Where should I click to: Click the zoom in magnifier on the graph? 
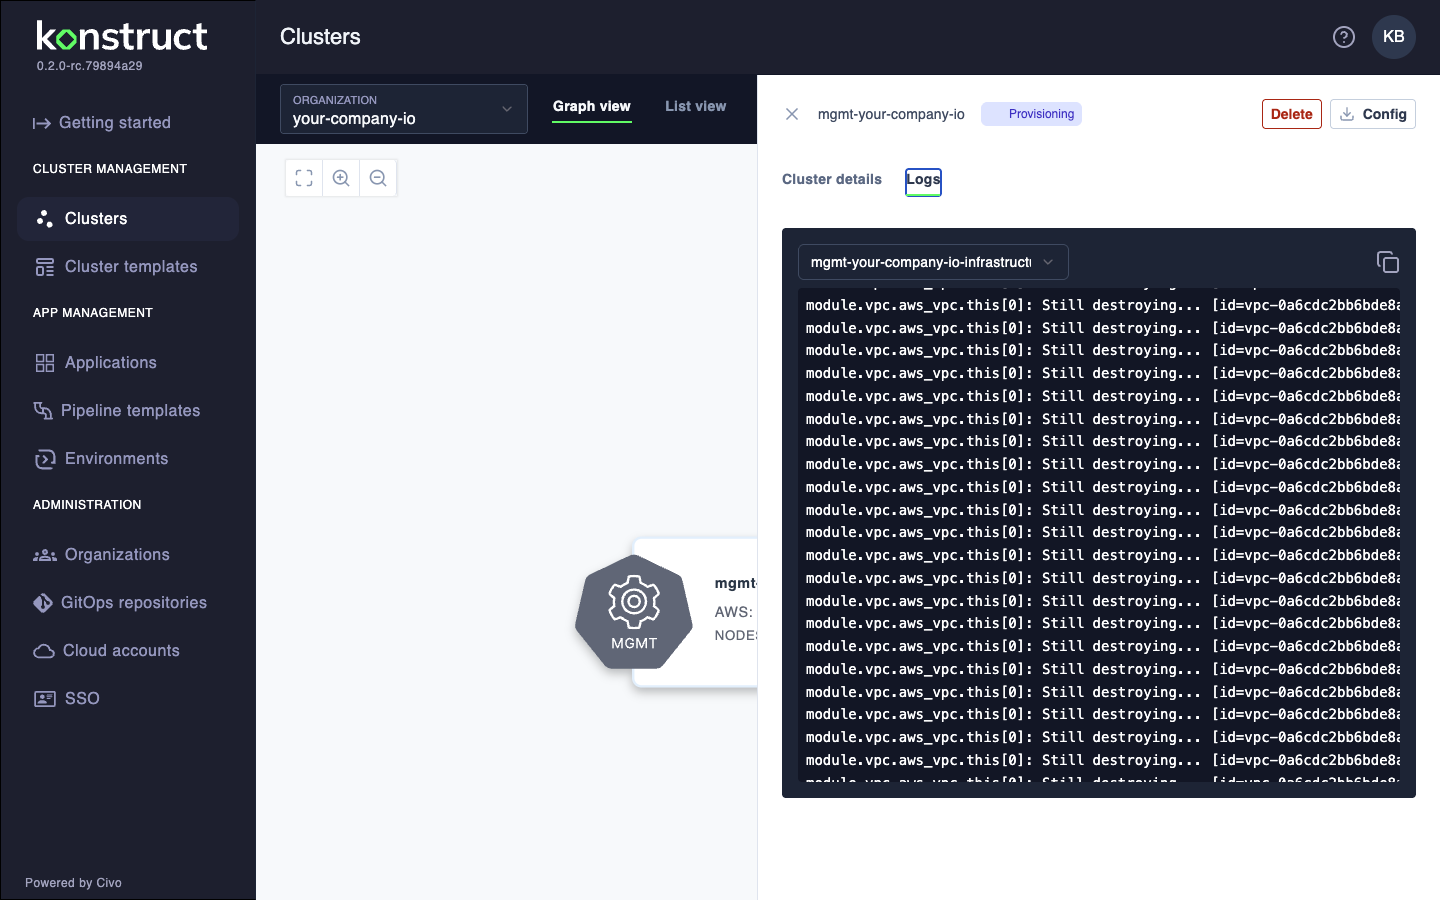(x=340, y=178)
